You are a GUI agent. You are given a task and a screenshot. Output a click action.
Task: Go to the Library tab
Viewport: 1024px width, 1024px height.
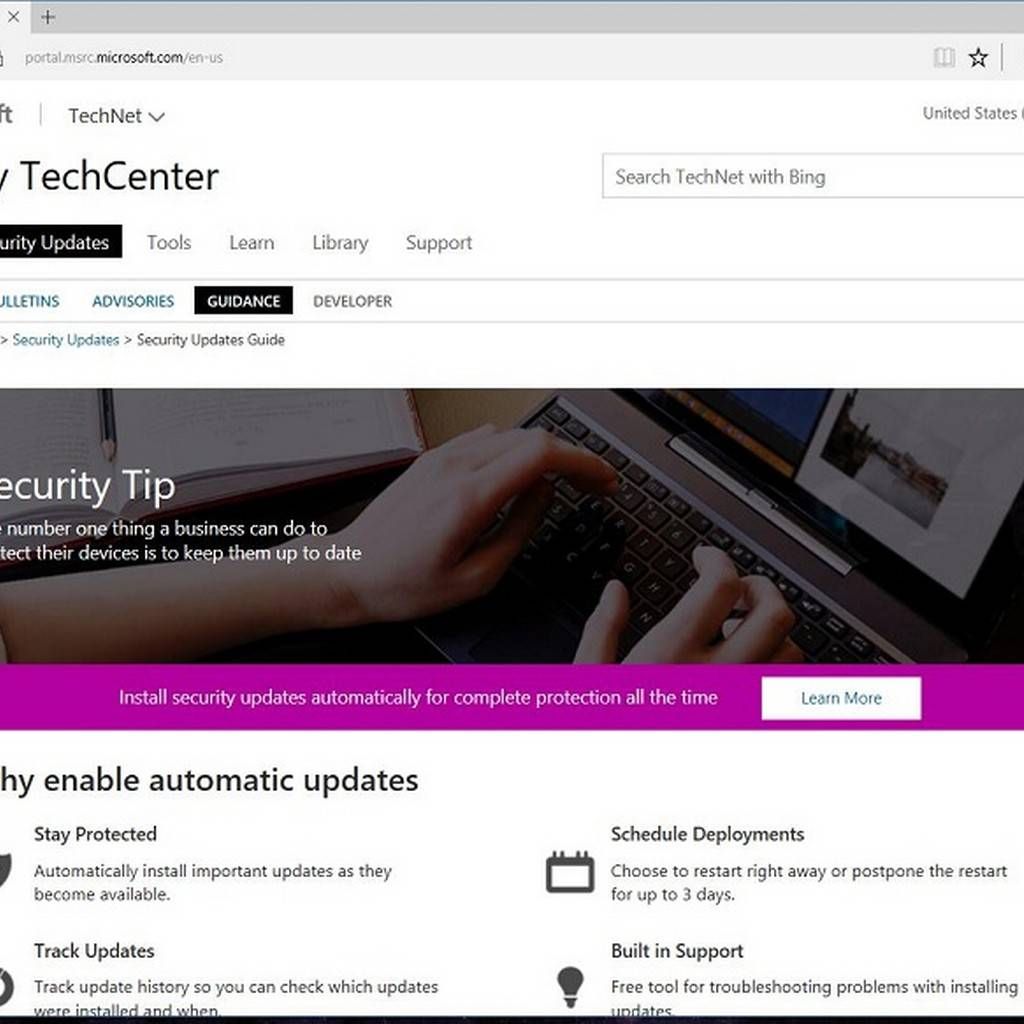point(340,242)
